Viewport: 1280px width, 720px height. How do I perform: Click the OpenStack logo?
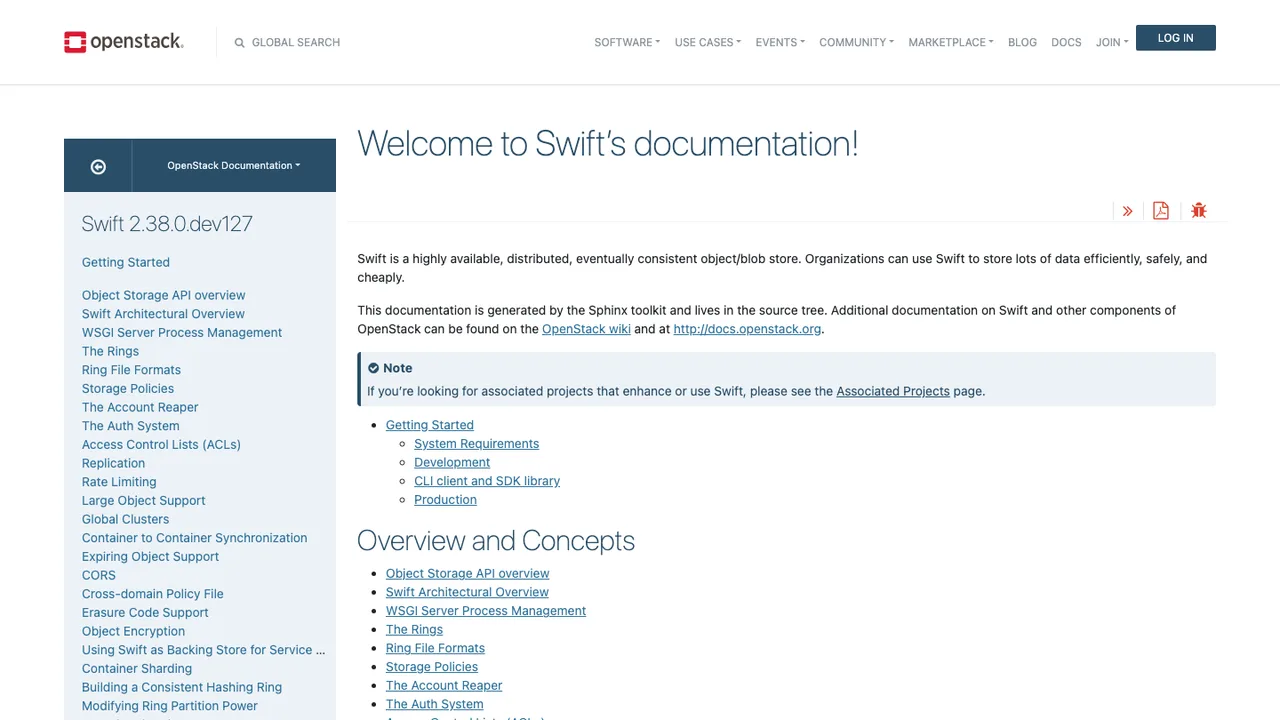point(124,42)
